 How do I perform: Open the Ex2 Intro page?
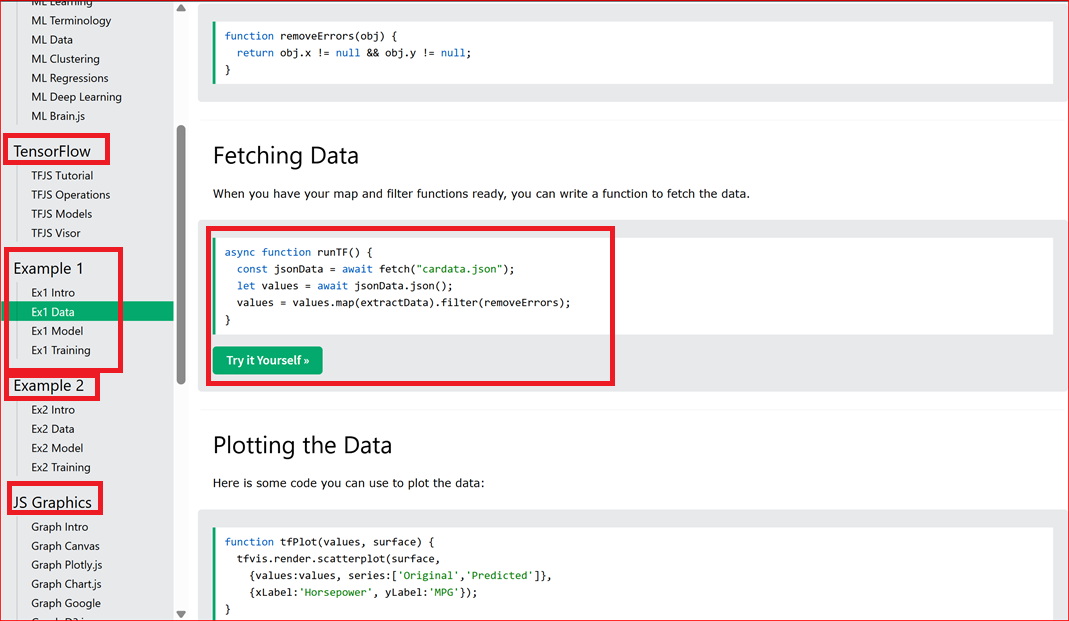pos(53,410)
